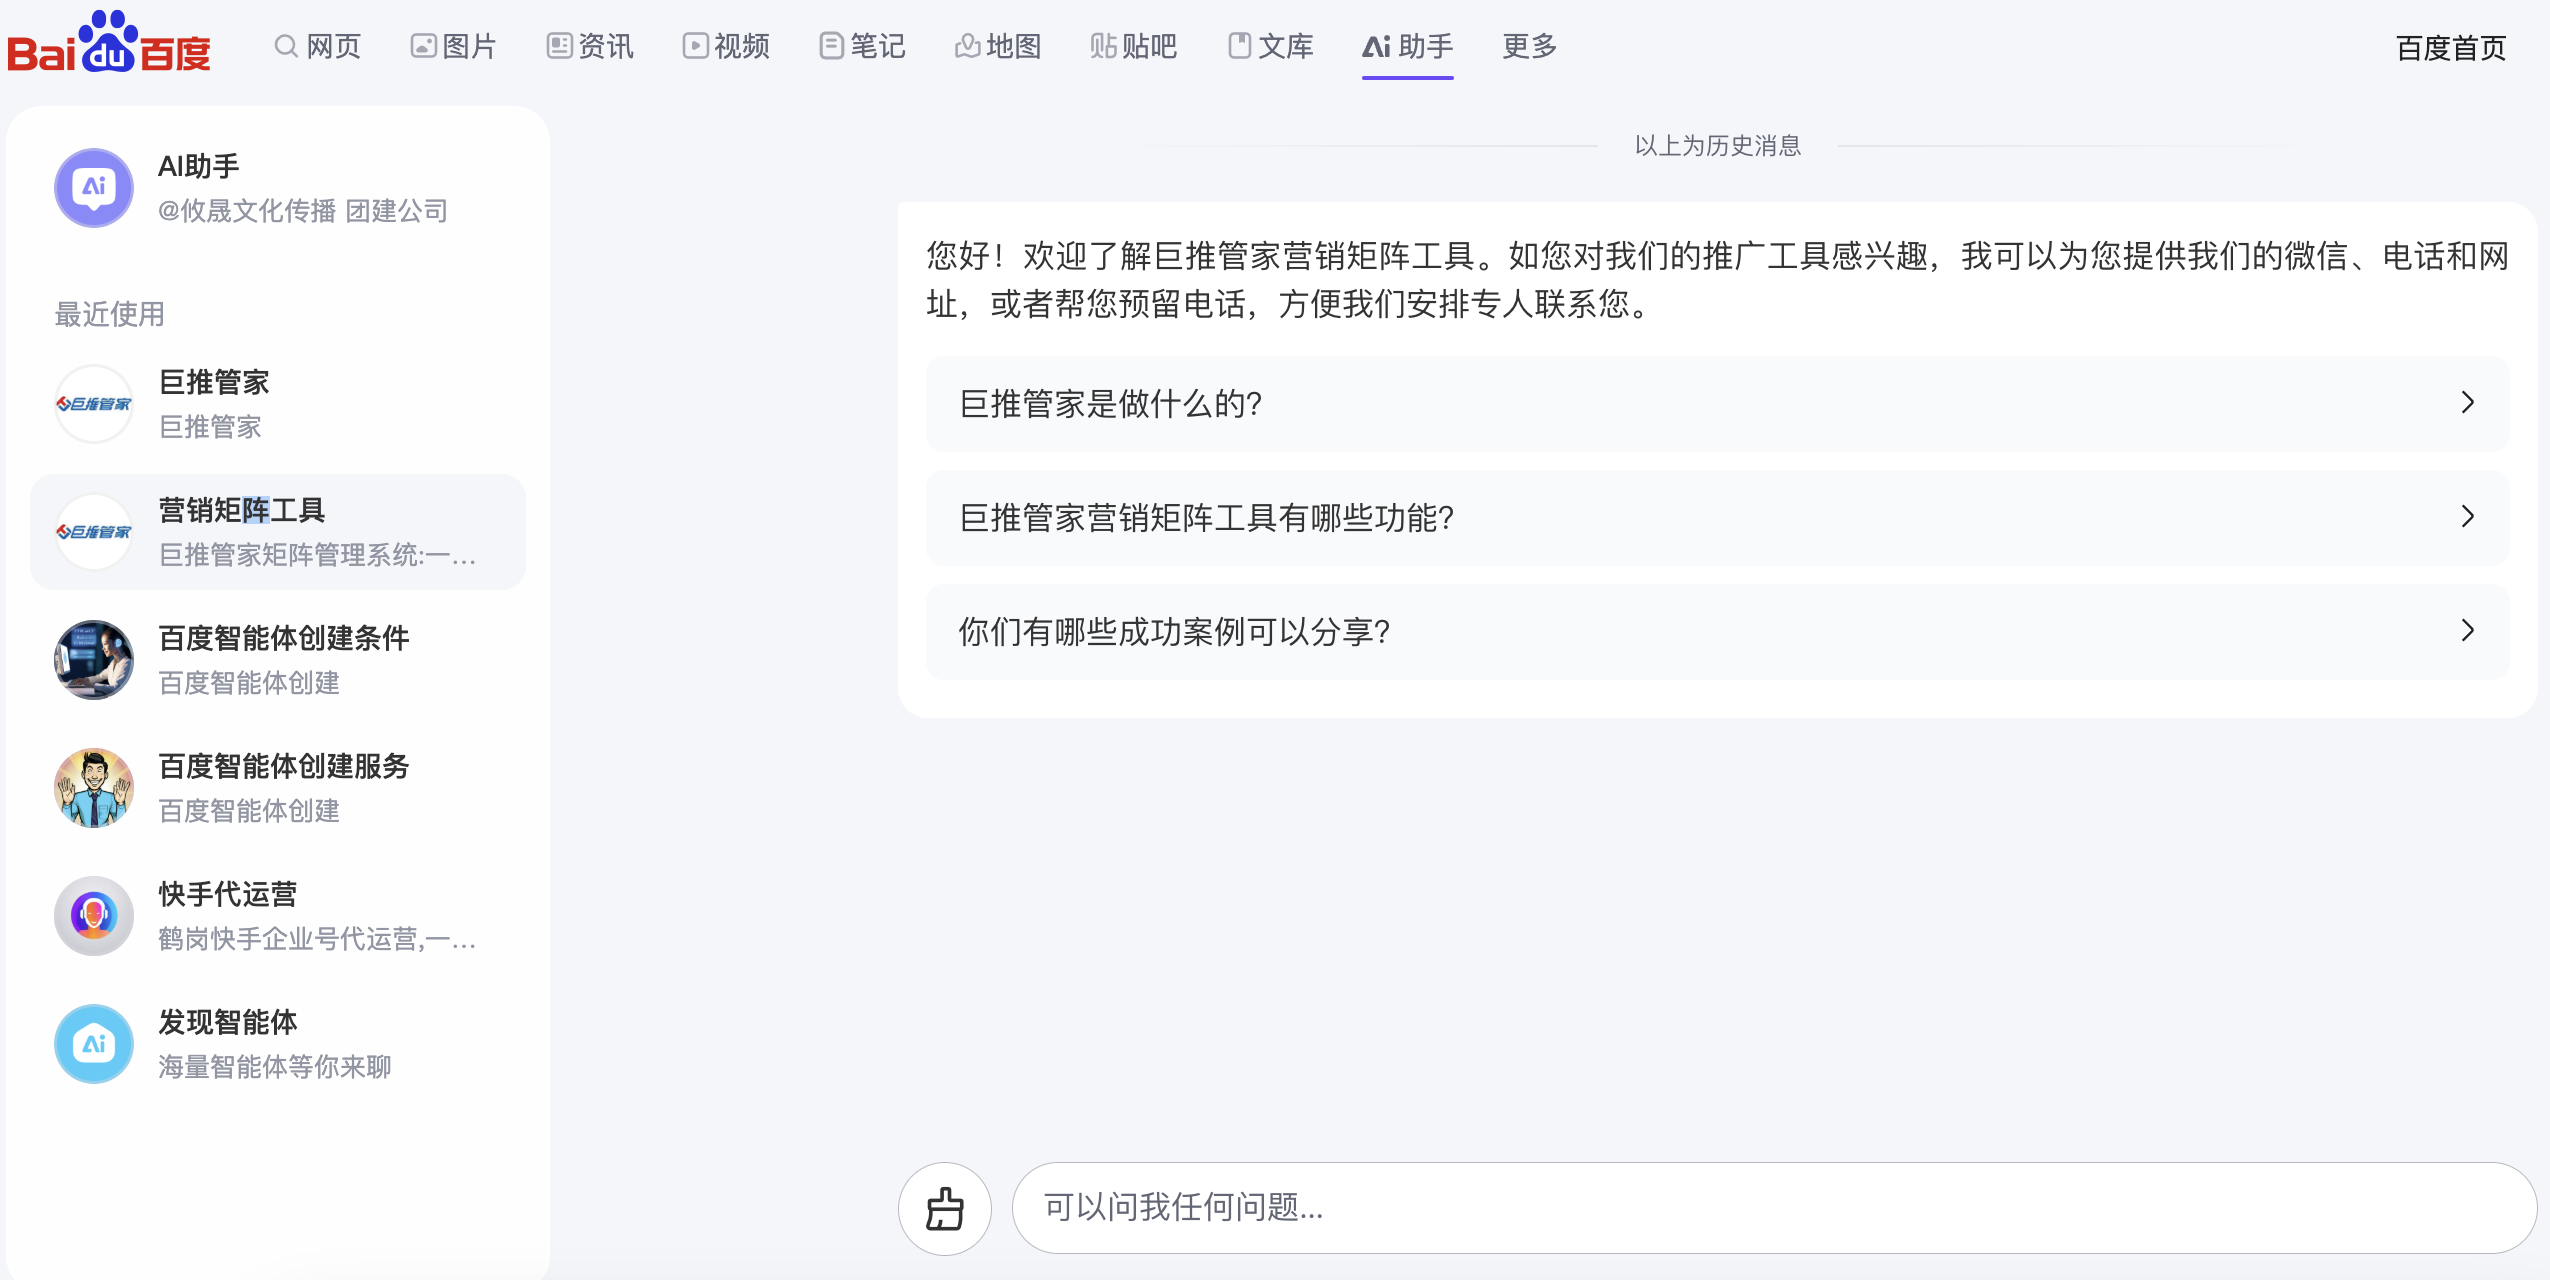
Task: Open the 更多 menu
Action: coord(1529,46)
